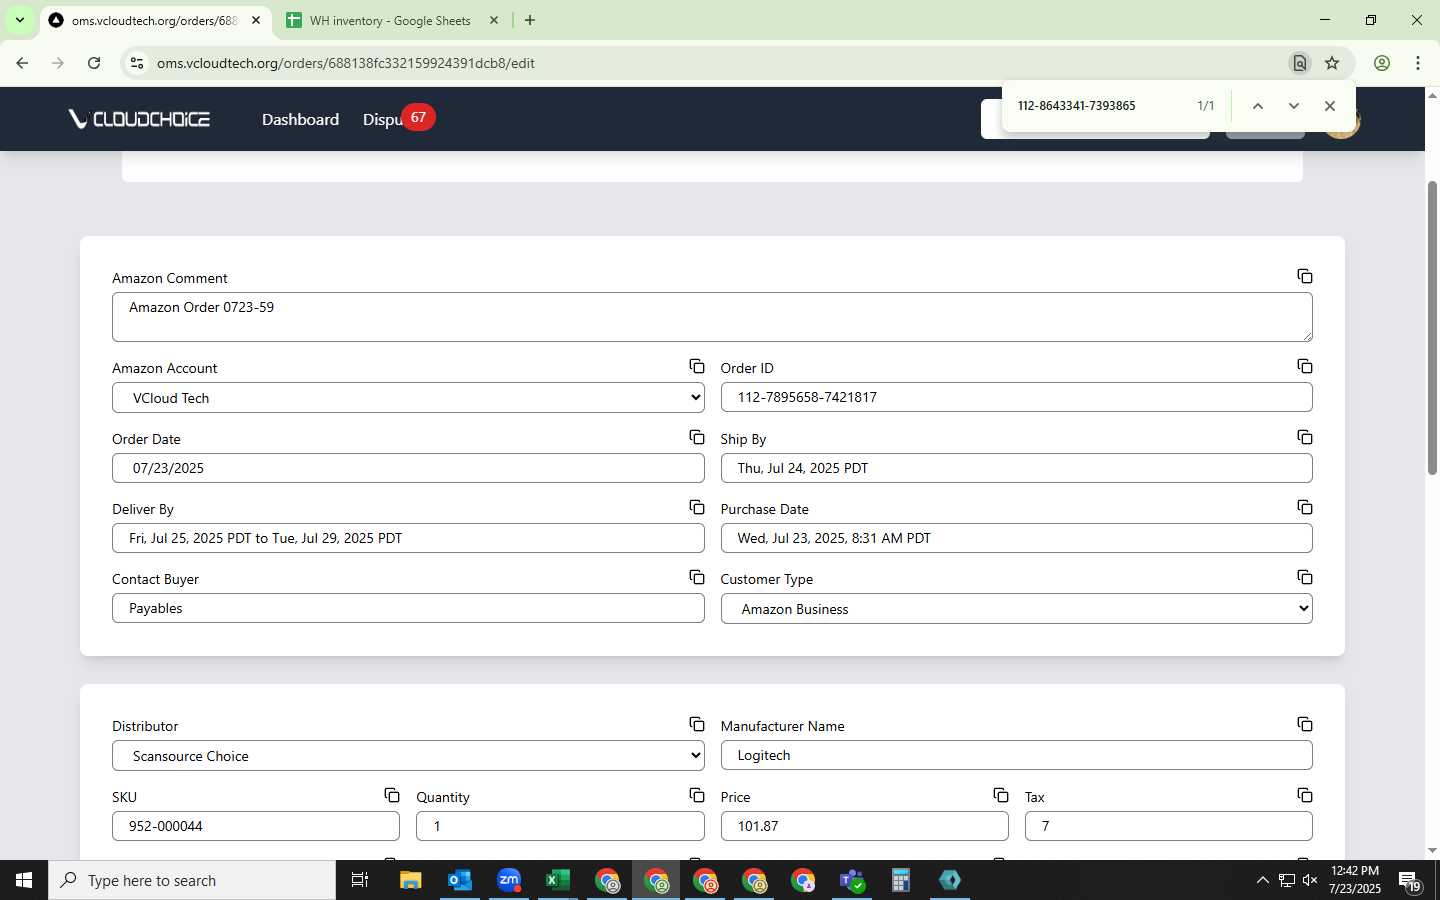Copy the Amazon Comment field value
The width and height of the screenshot is (1440, 900).
tap(1305, 276)
